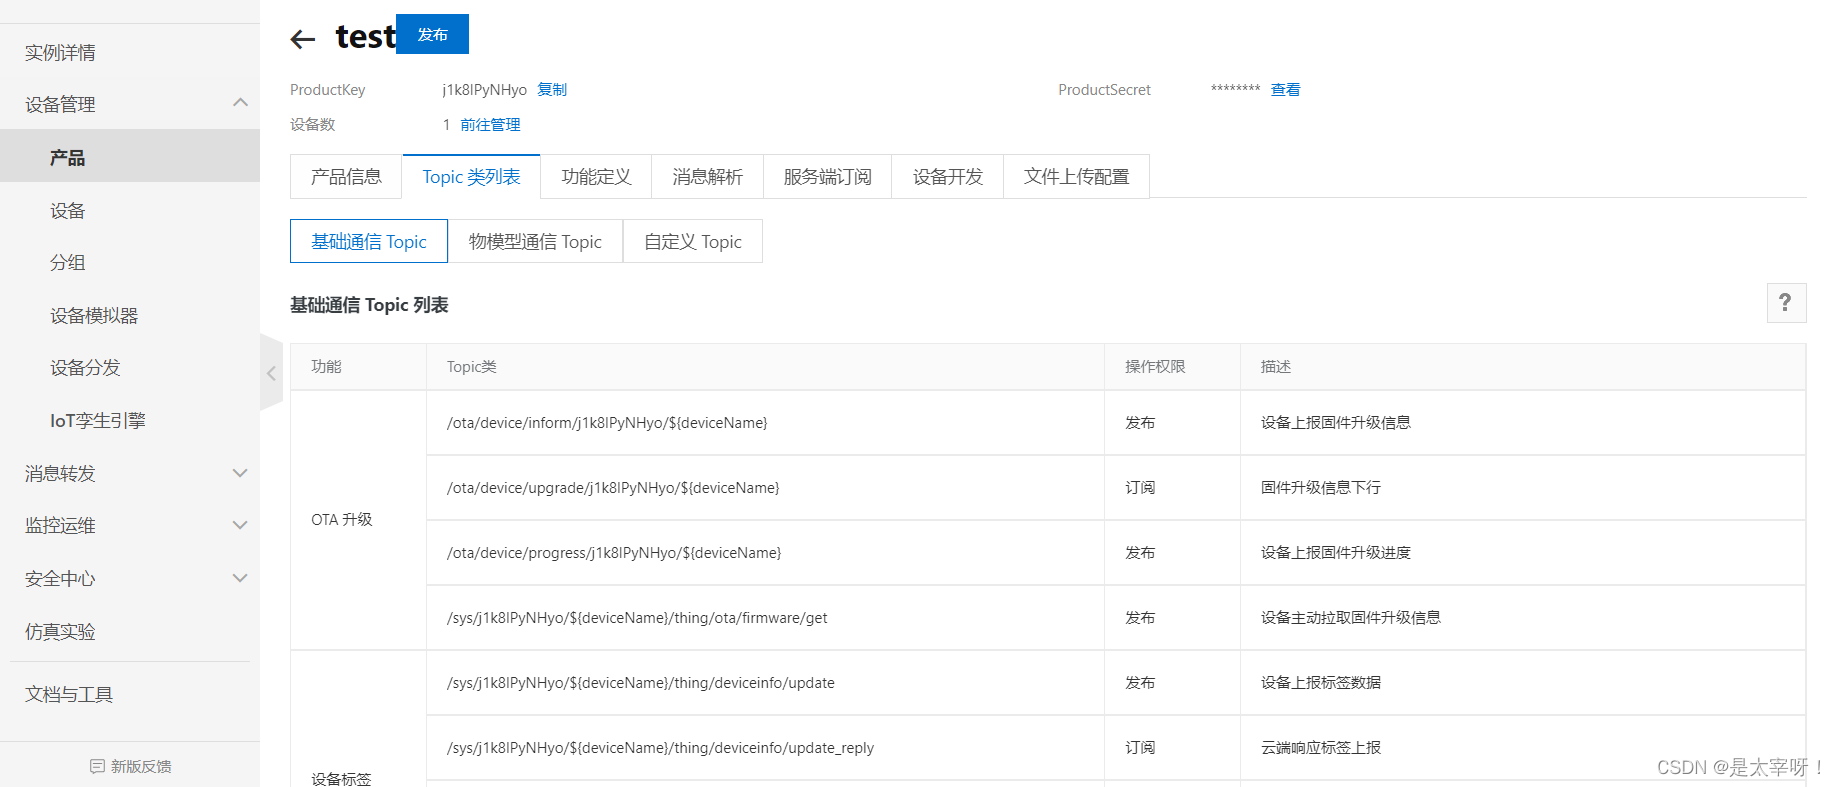Viewport: 1836px width, 787px height.
Task: Open 仿真实验 in the sidebar
Action: tap(60, 631)
